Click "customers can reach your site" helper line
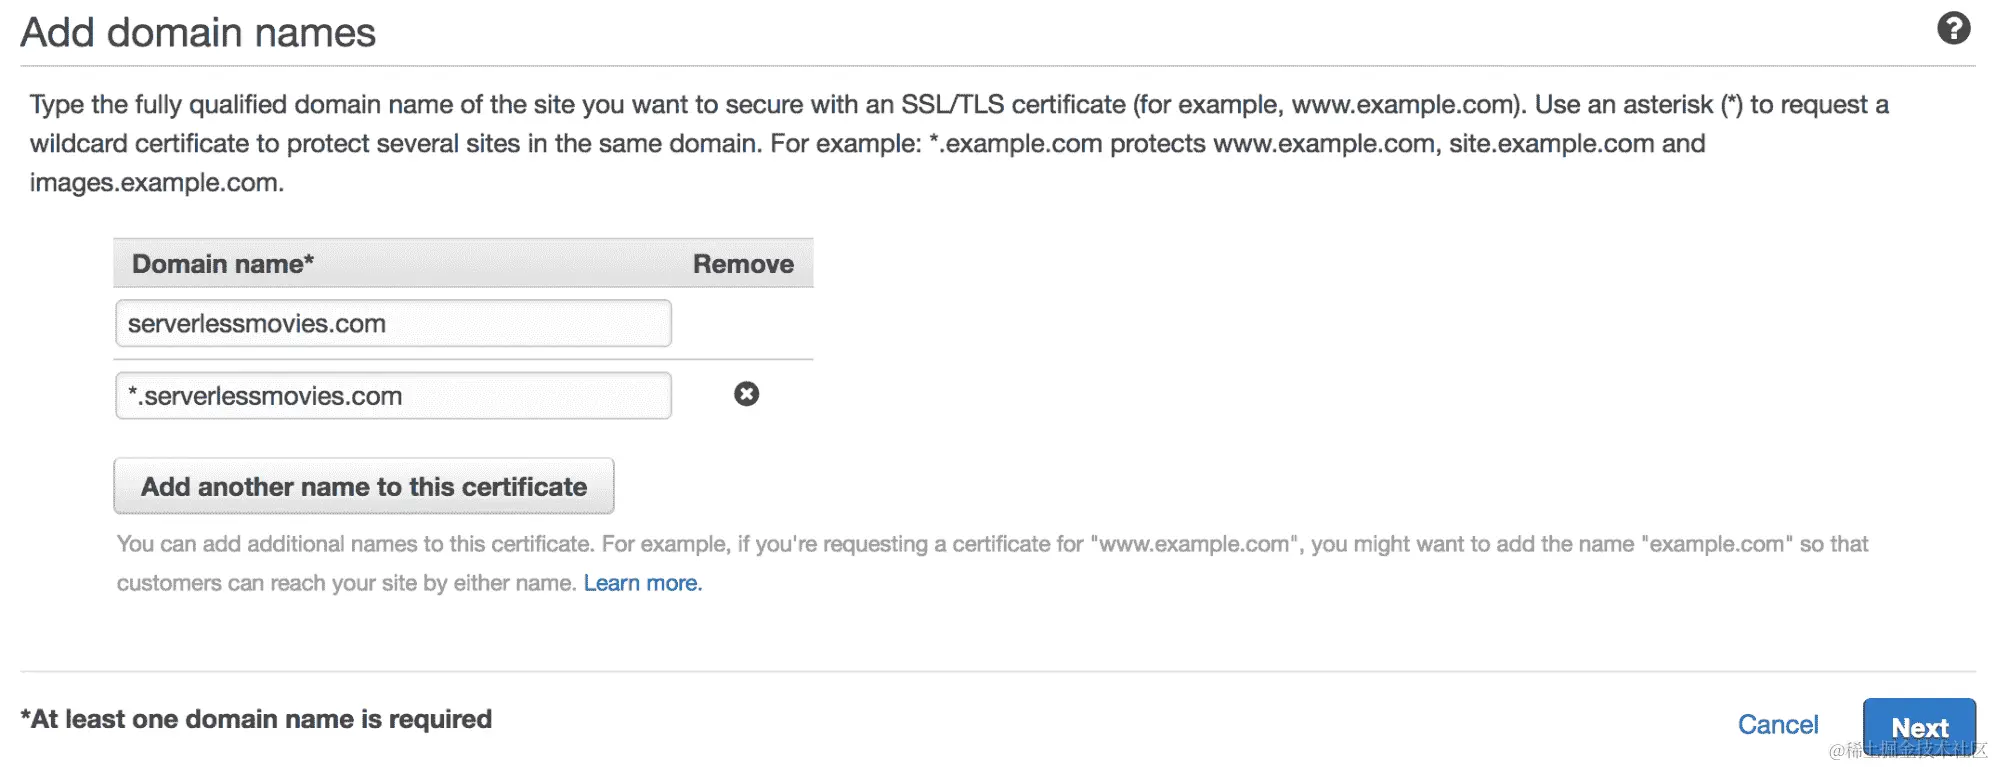This screenshot has height=767, width=1995. (345, 583)
